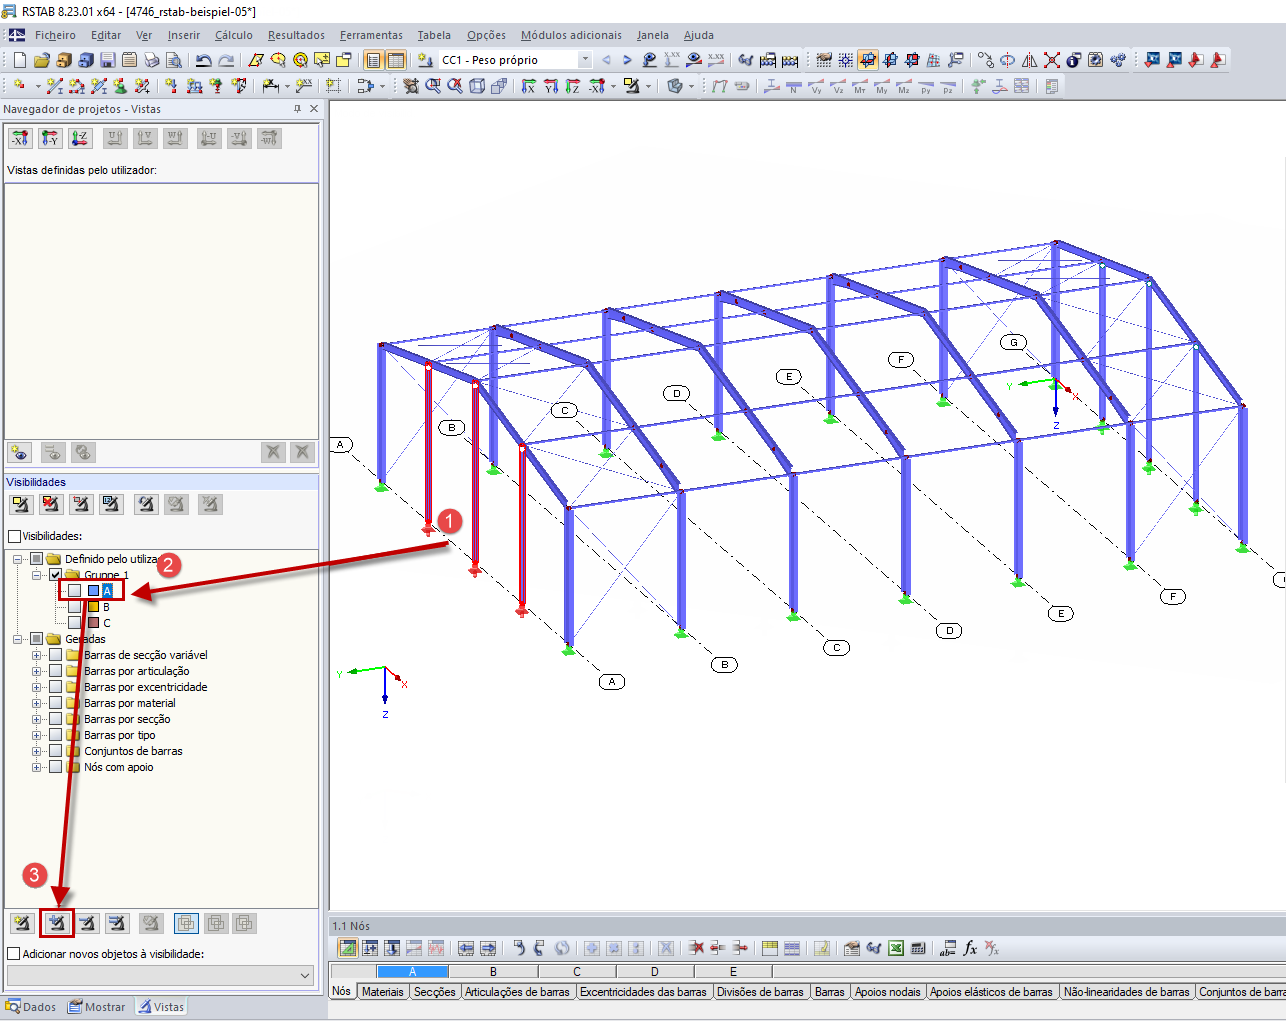
Task: Open the new-object visibility dropdown at panel bottom
Action: coord(305,975)
